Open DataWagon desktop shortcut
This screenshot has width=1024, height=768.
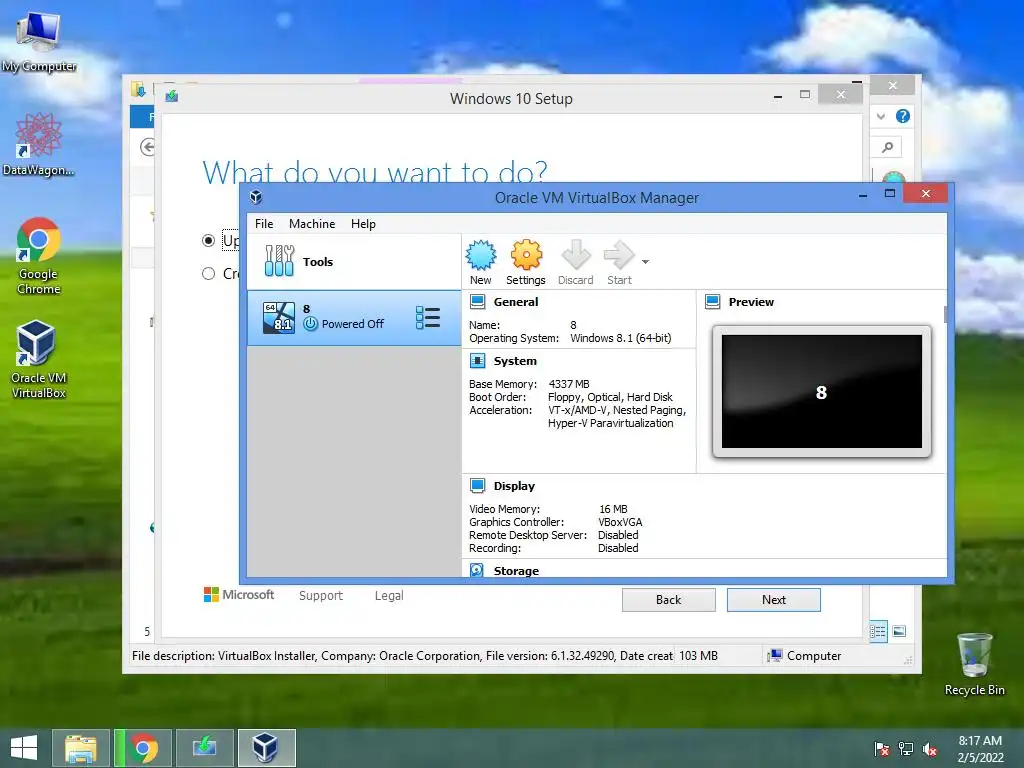[x=39, y=145]
